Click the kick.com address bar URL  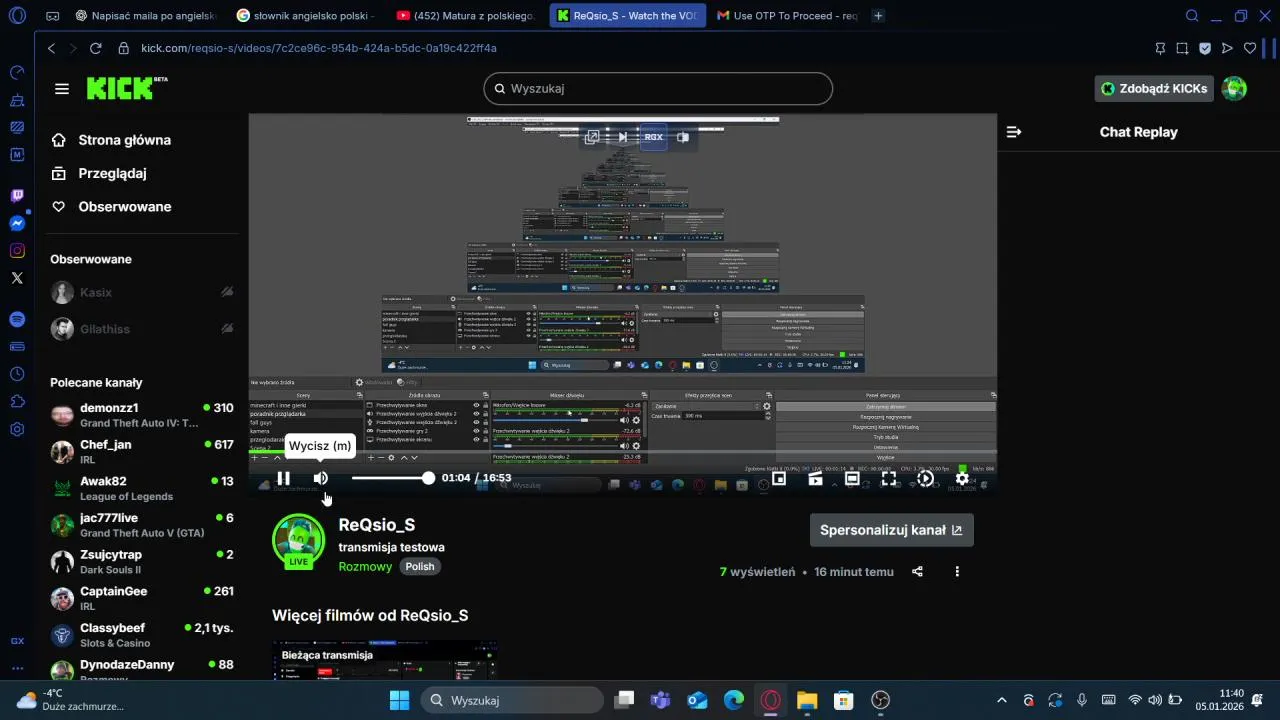point(319,48)
